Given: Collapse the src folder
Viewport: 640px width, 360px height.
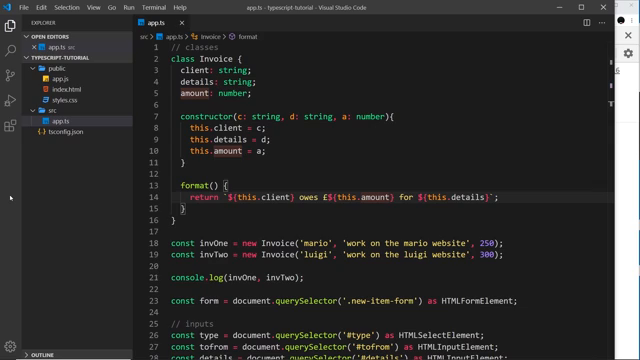Looking at the screenshot, I should pos(33,111).
